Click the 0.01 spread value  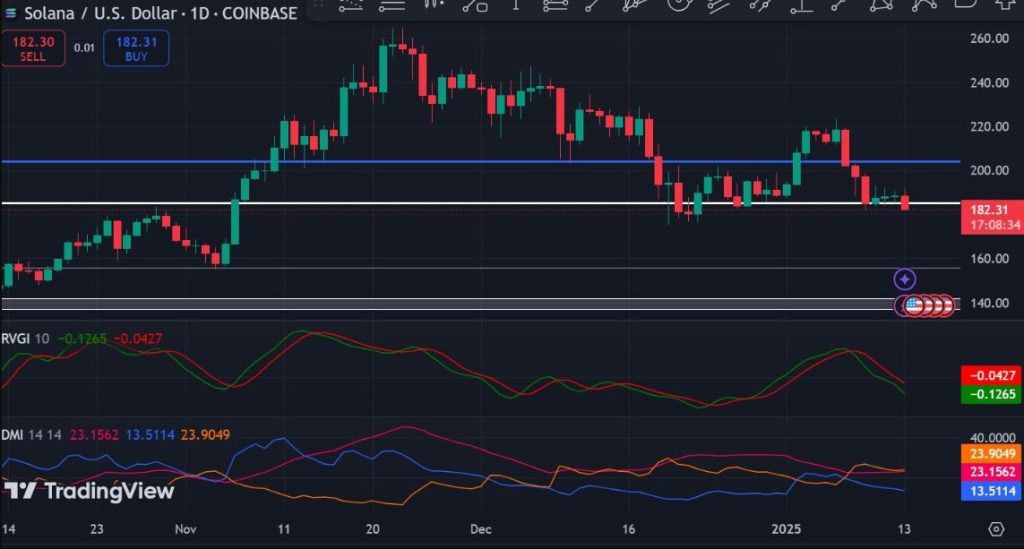click(x=84, y=48)
